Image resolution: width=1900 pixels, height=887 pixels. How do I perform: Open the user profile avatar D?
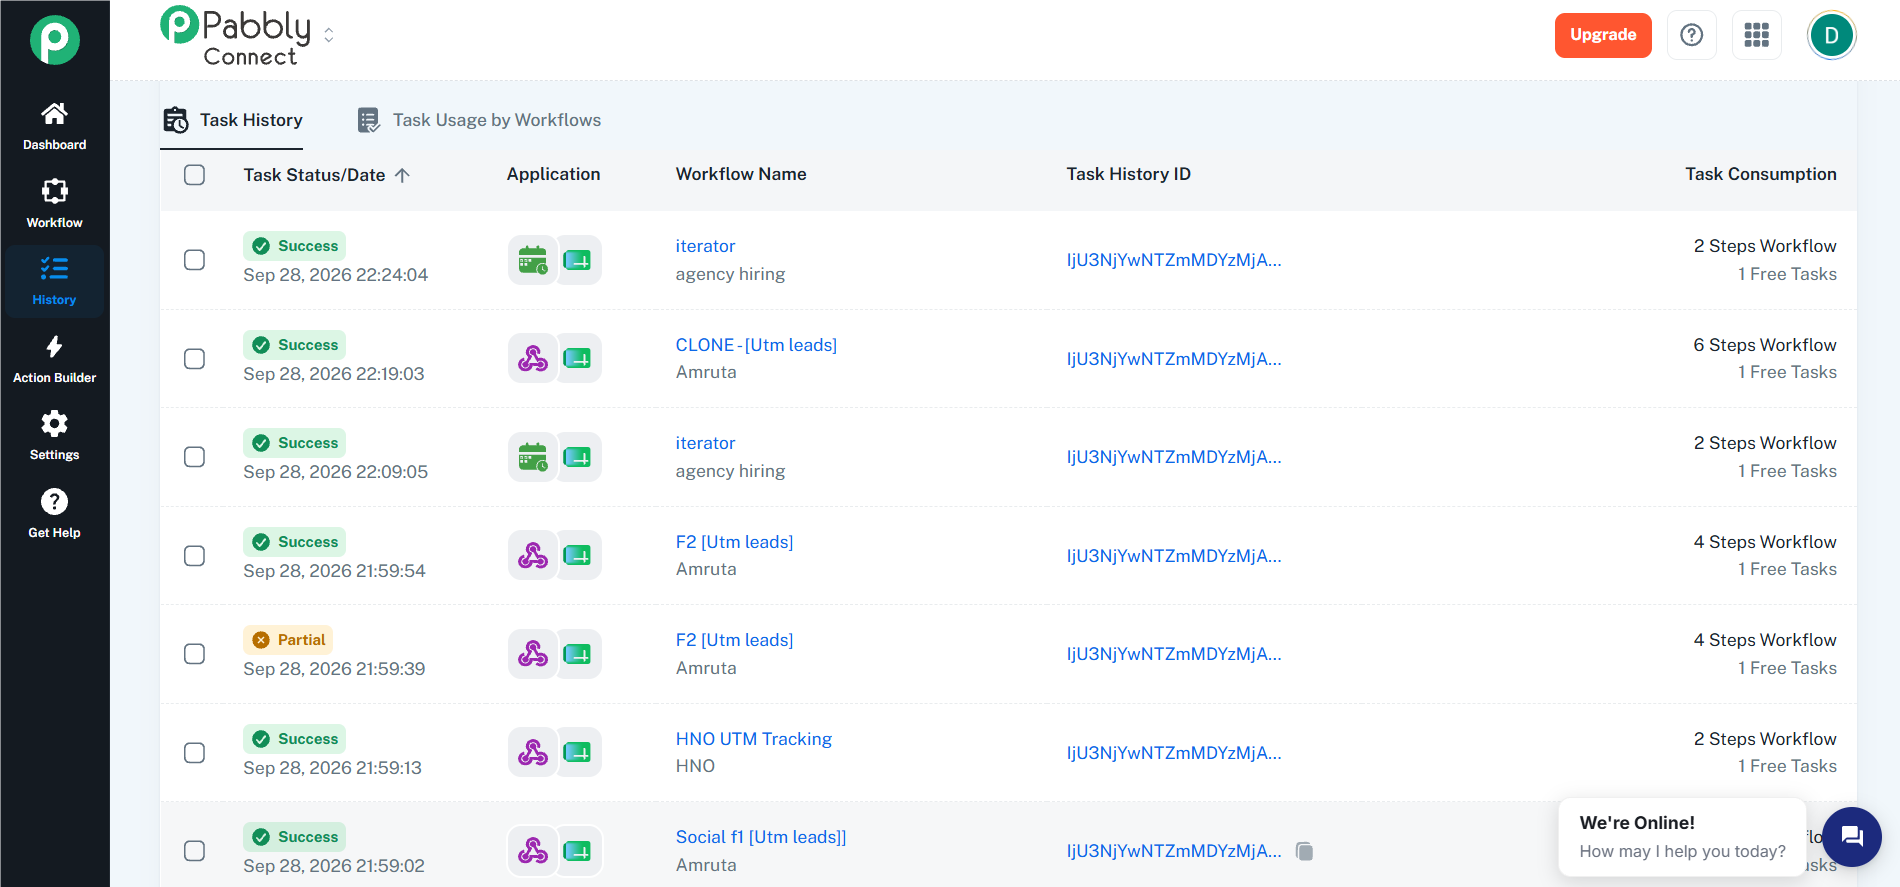point(1831,36)
